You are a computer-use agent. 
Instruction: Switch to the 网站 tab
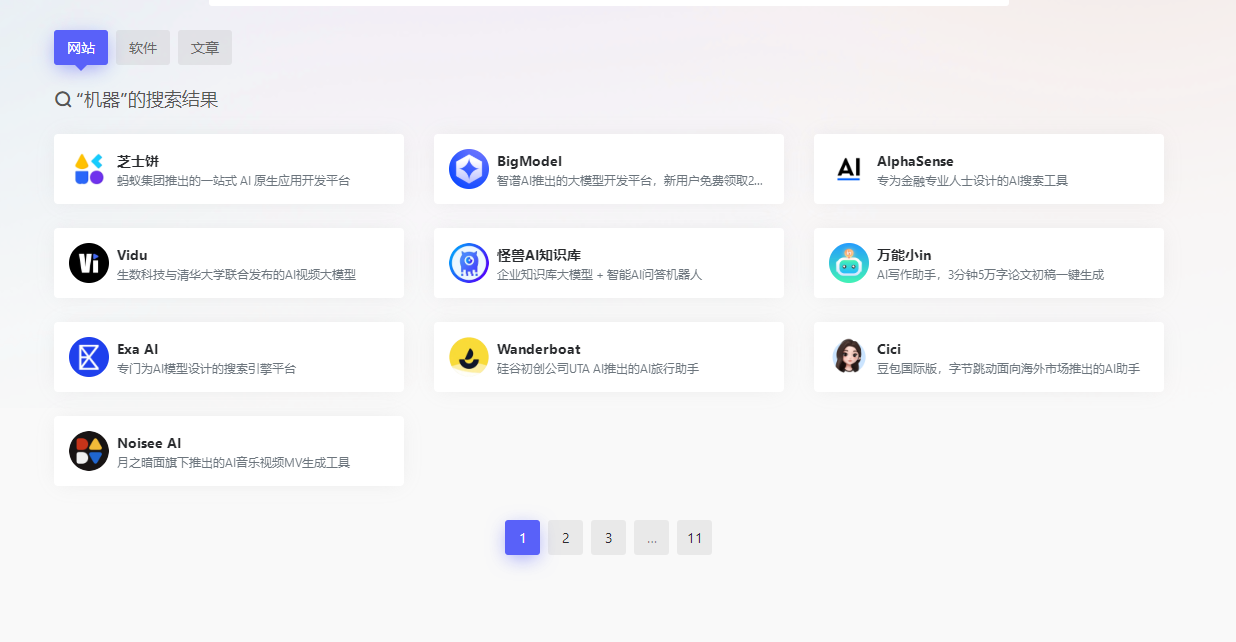click(81, 47)
